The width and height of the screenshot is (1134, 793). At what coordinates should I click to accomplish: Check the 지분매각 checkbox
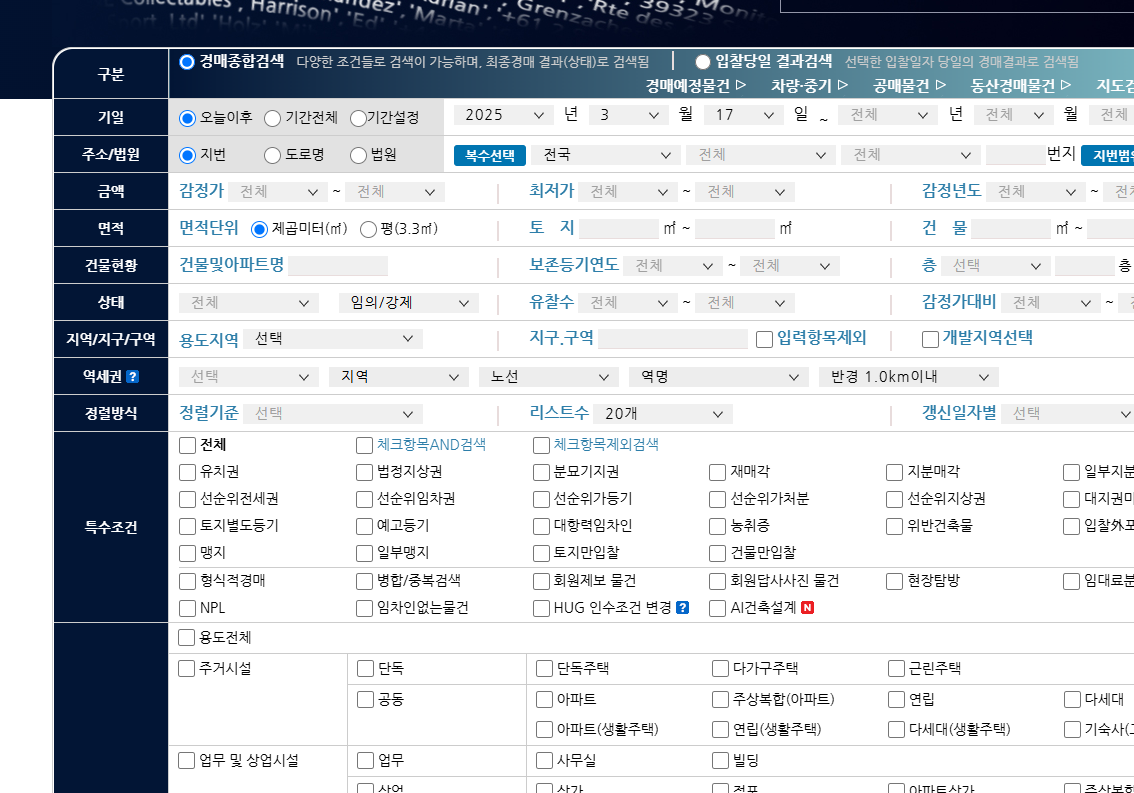(x=895, y=472)
